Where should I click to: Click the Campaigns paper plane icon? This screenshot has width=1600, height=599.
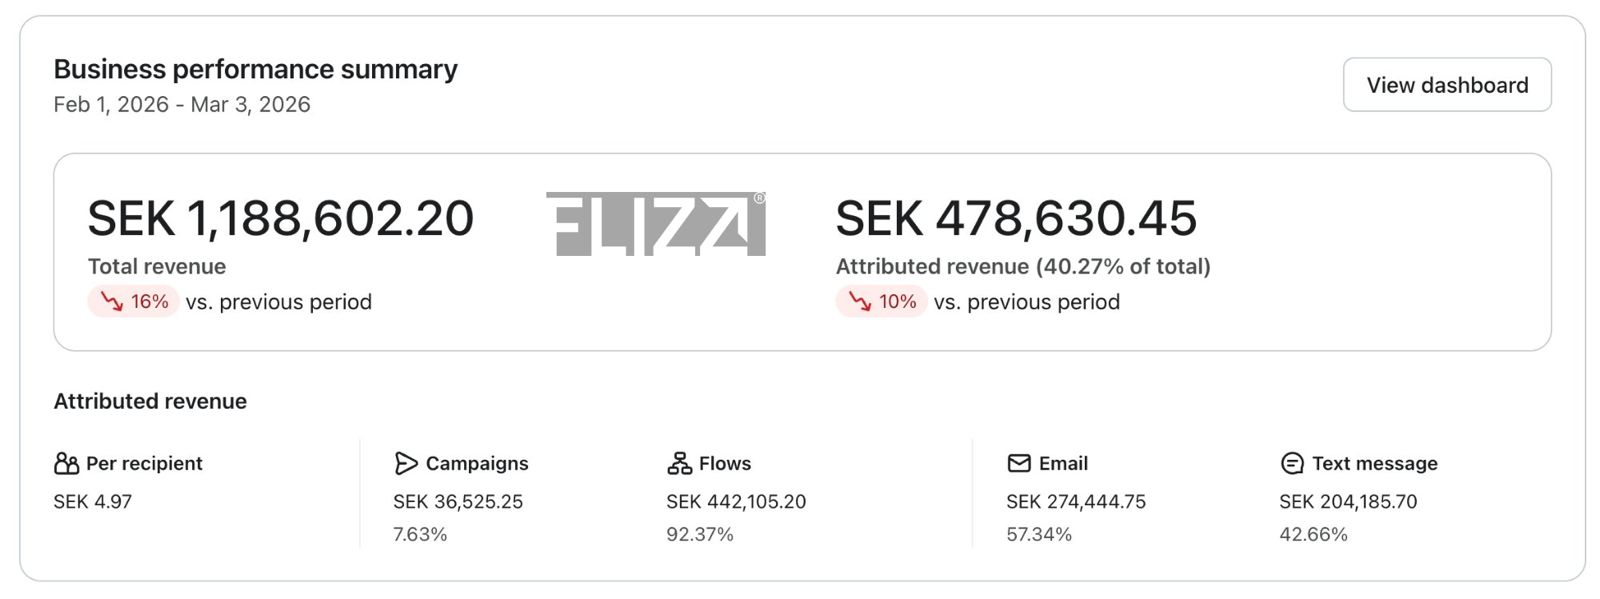pyautogui.click(x=405, y=463)
